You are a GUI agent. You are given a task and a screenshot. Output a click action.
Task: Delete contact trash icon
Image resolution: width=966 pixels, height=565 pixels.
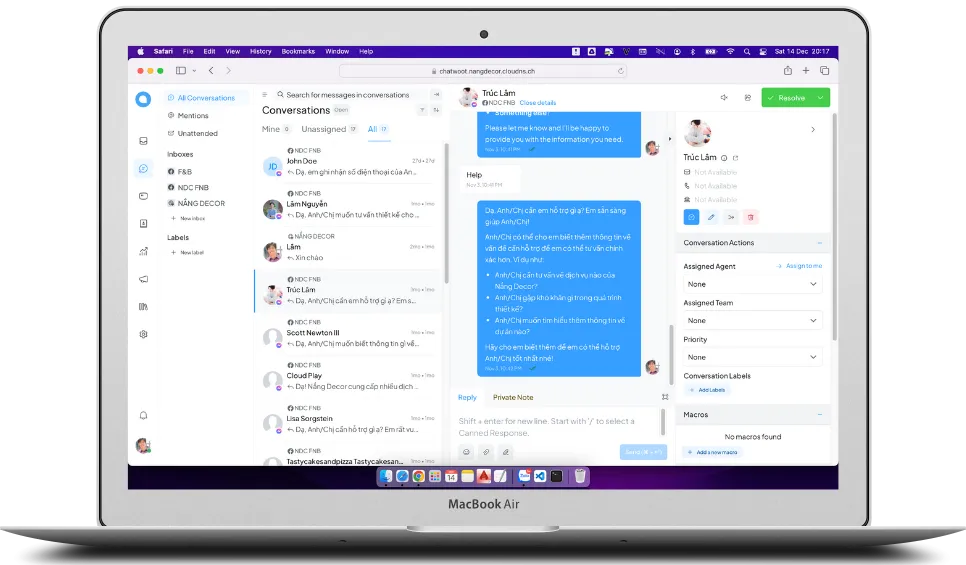[750, 217]
